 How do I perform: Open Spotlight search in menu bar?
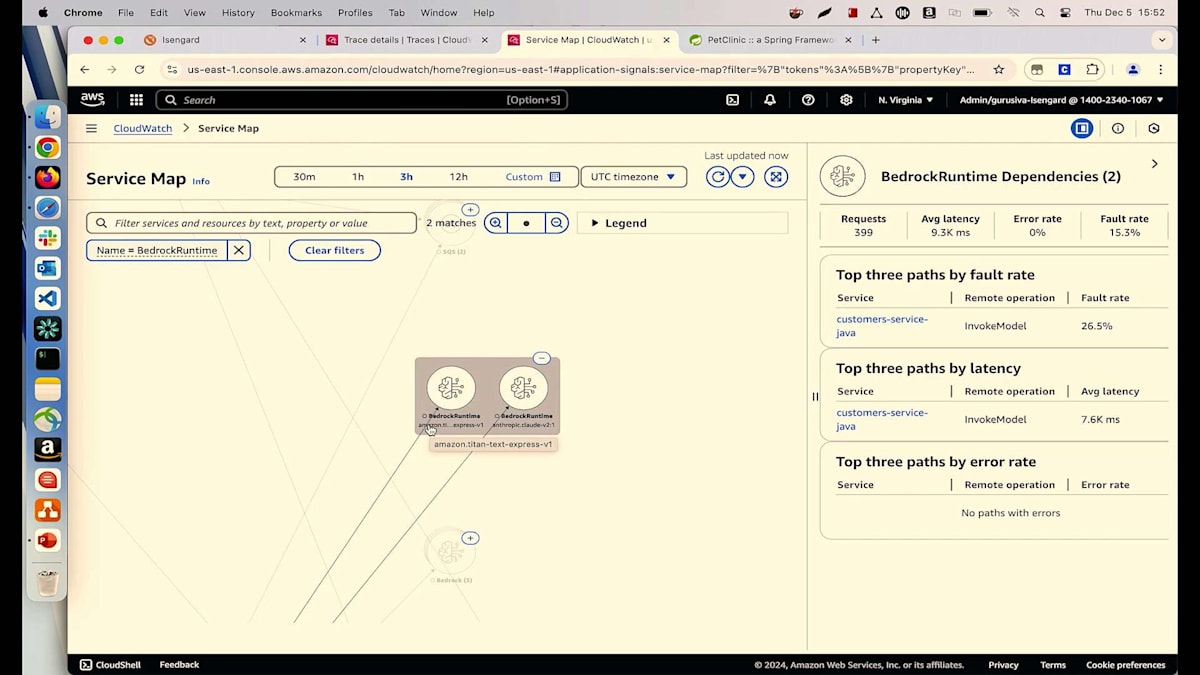coord(1040,13)
